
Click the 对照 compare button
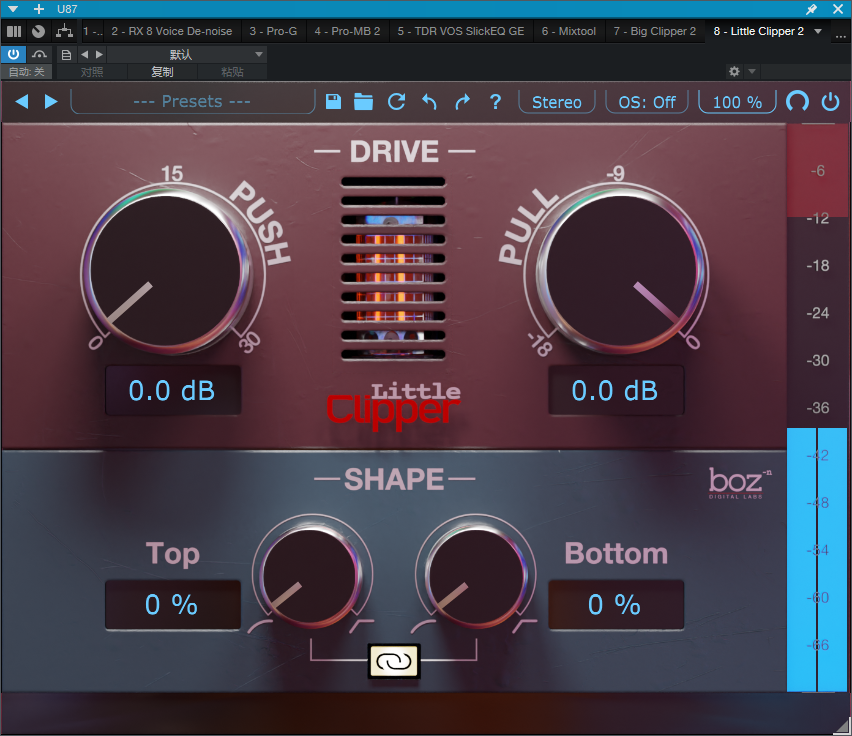[x=92, y=72]
